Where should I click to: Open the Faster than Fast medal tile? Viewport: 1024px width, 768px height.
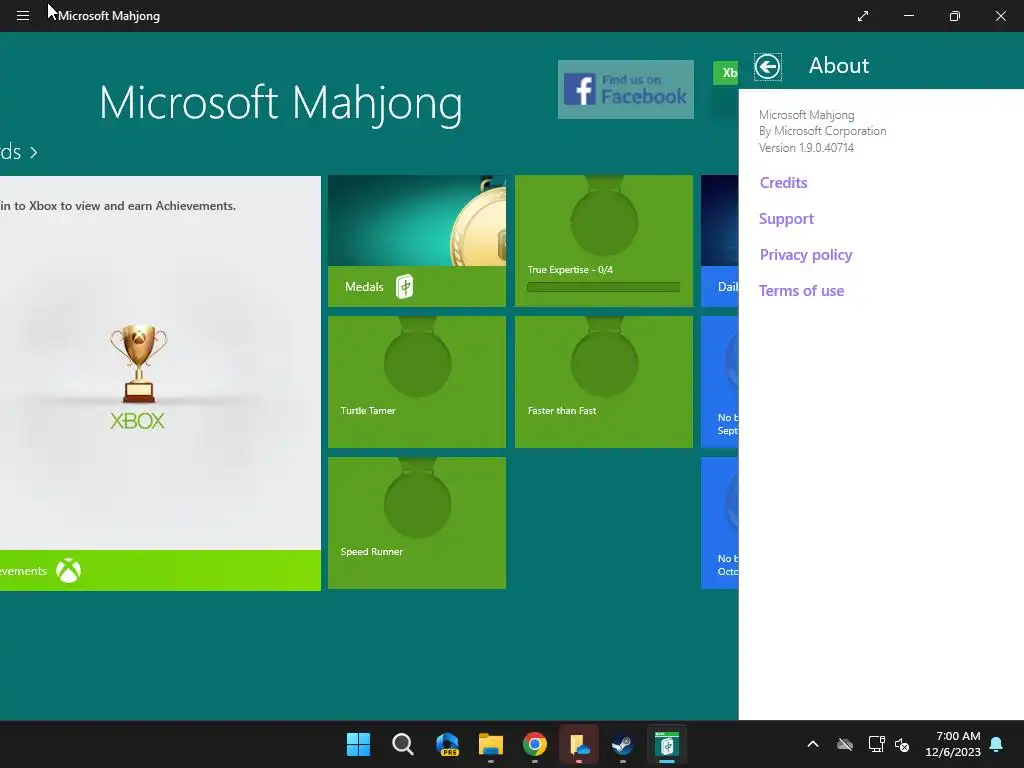[603, 382]
